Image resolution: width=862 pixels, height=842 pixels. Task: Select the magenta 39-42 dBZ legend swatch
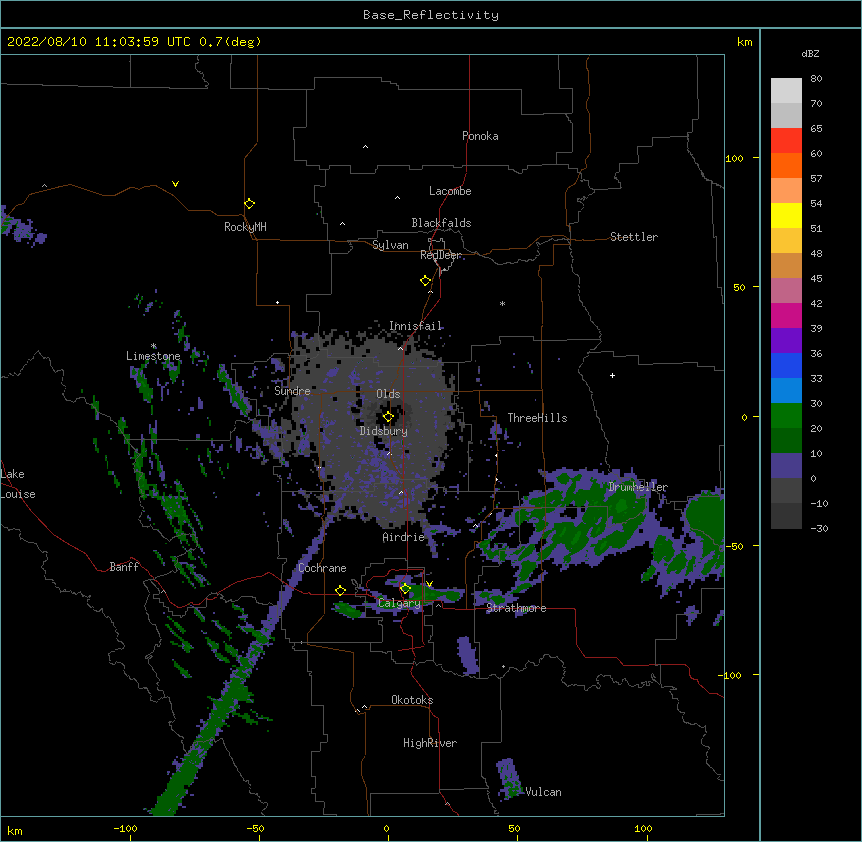point(786,315)
